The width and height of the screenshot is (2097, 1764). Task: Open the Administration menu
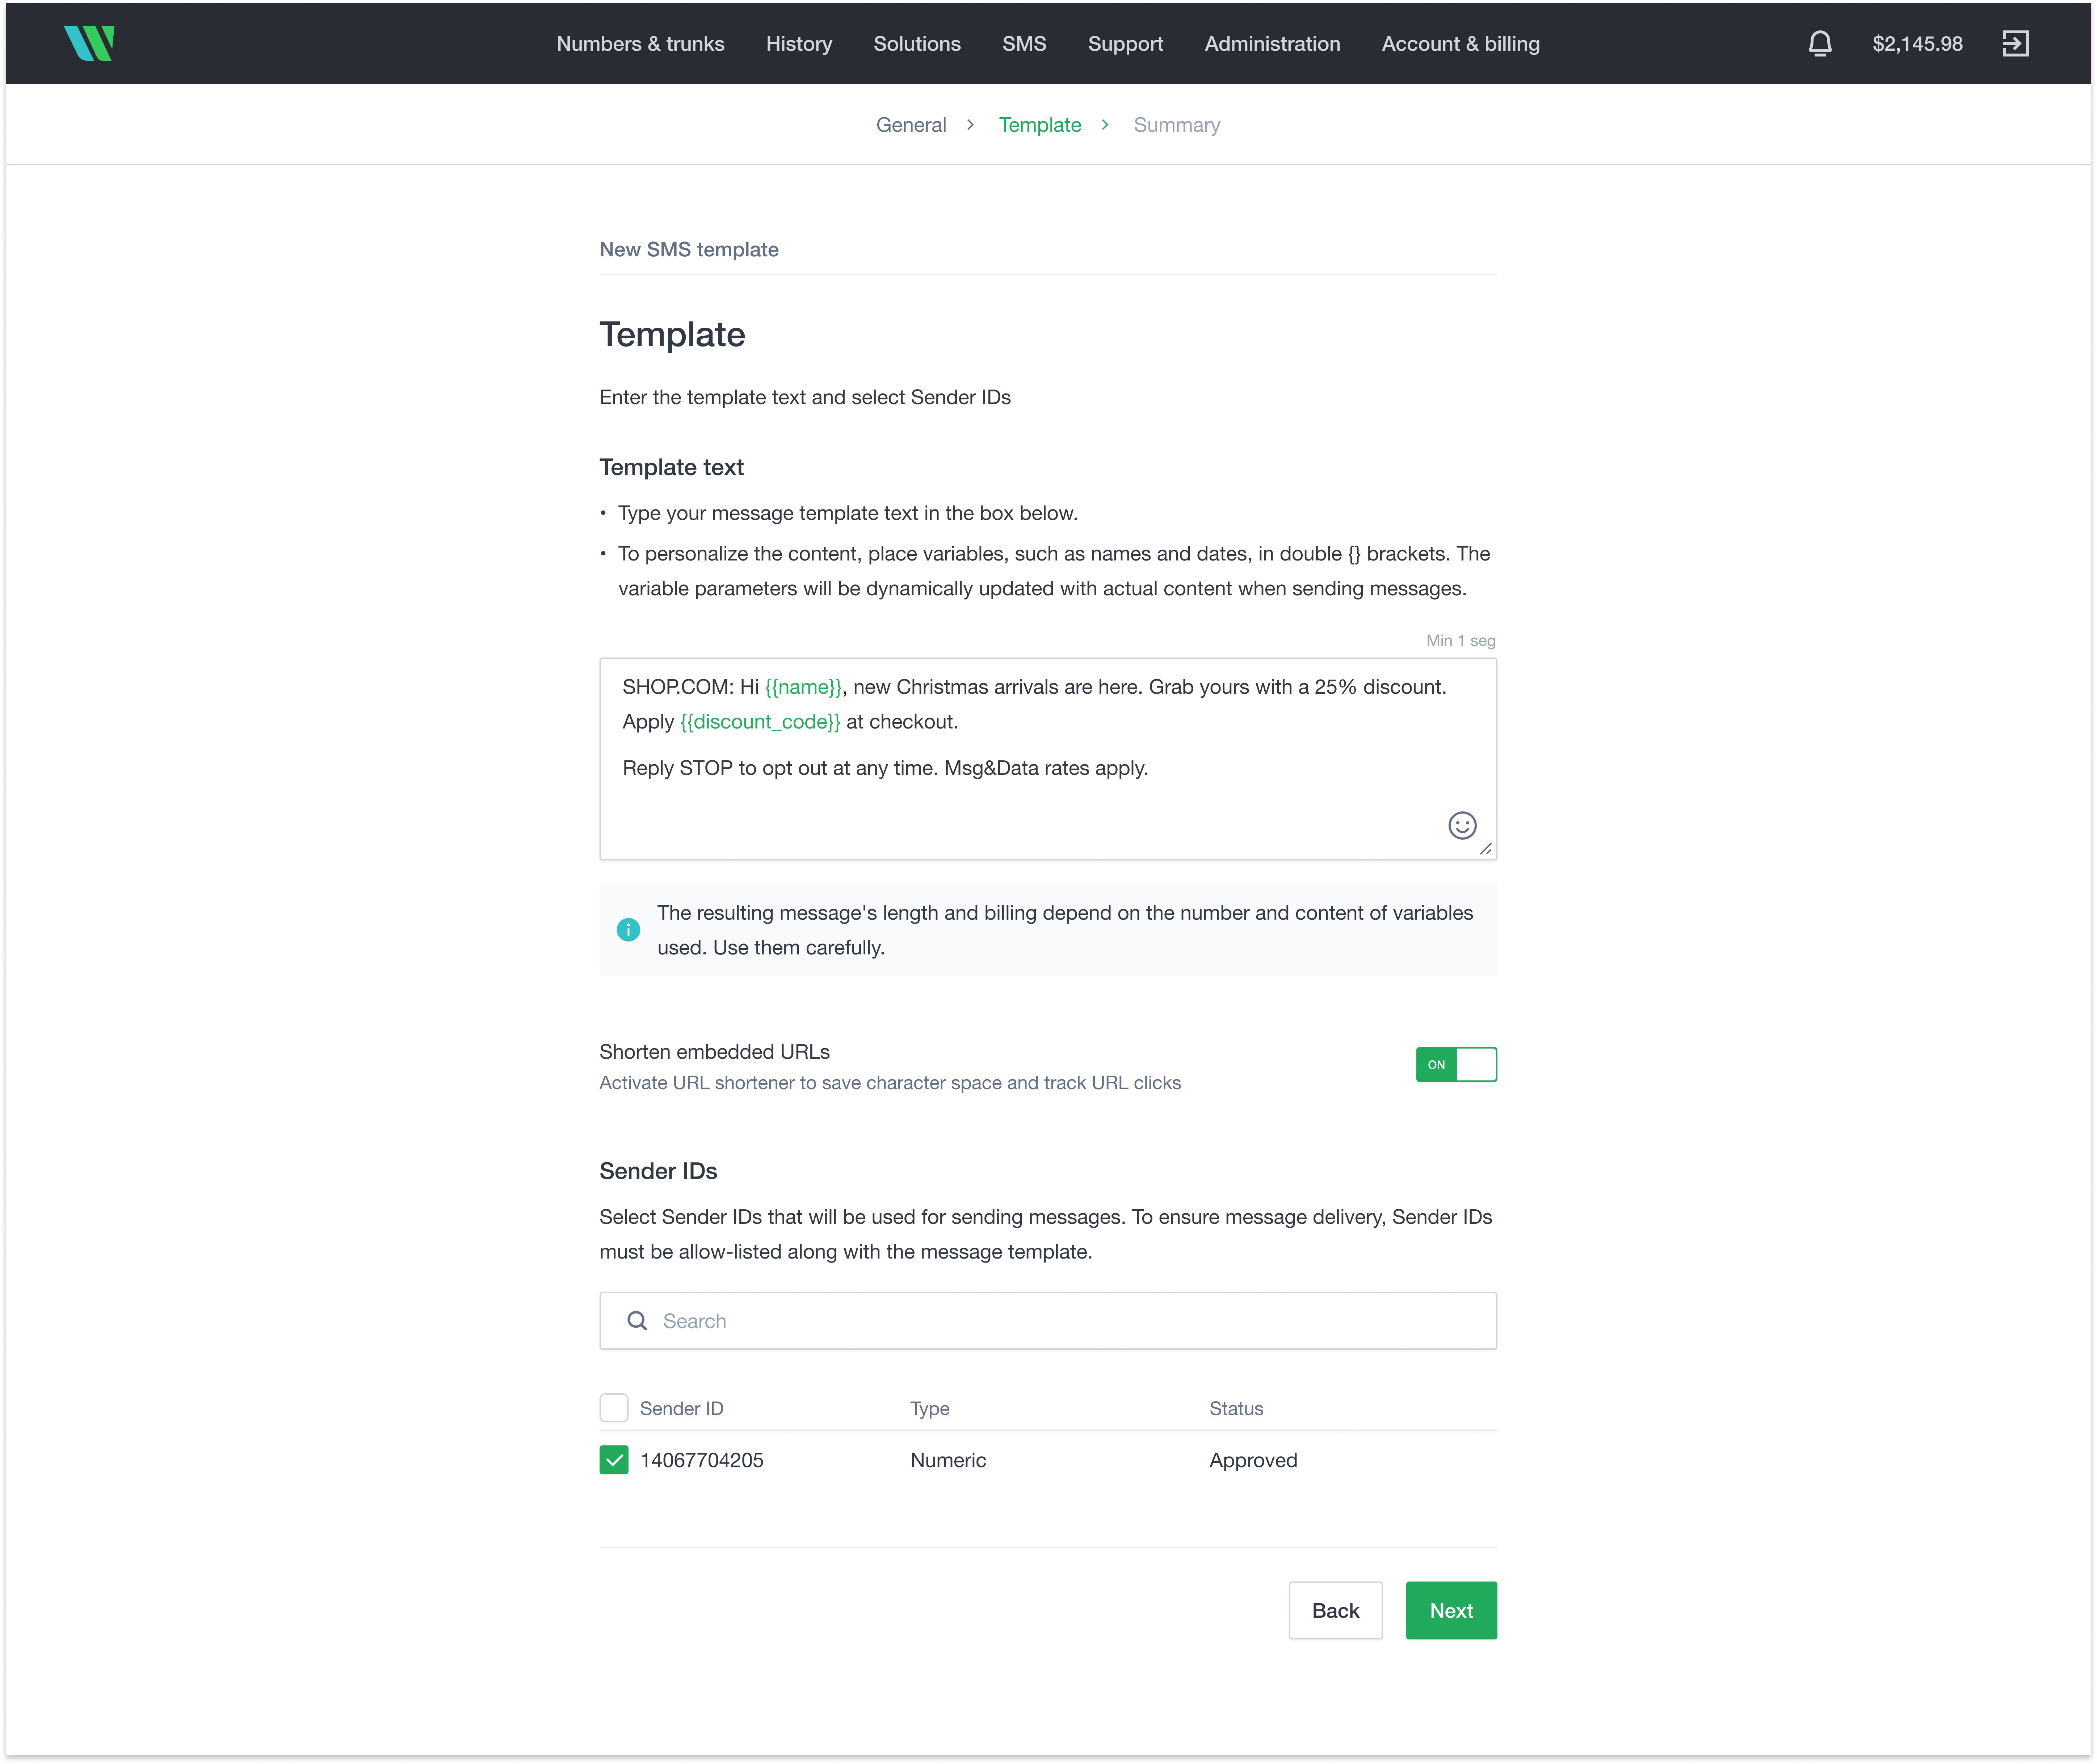(1272, 43)
